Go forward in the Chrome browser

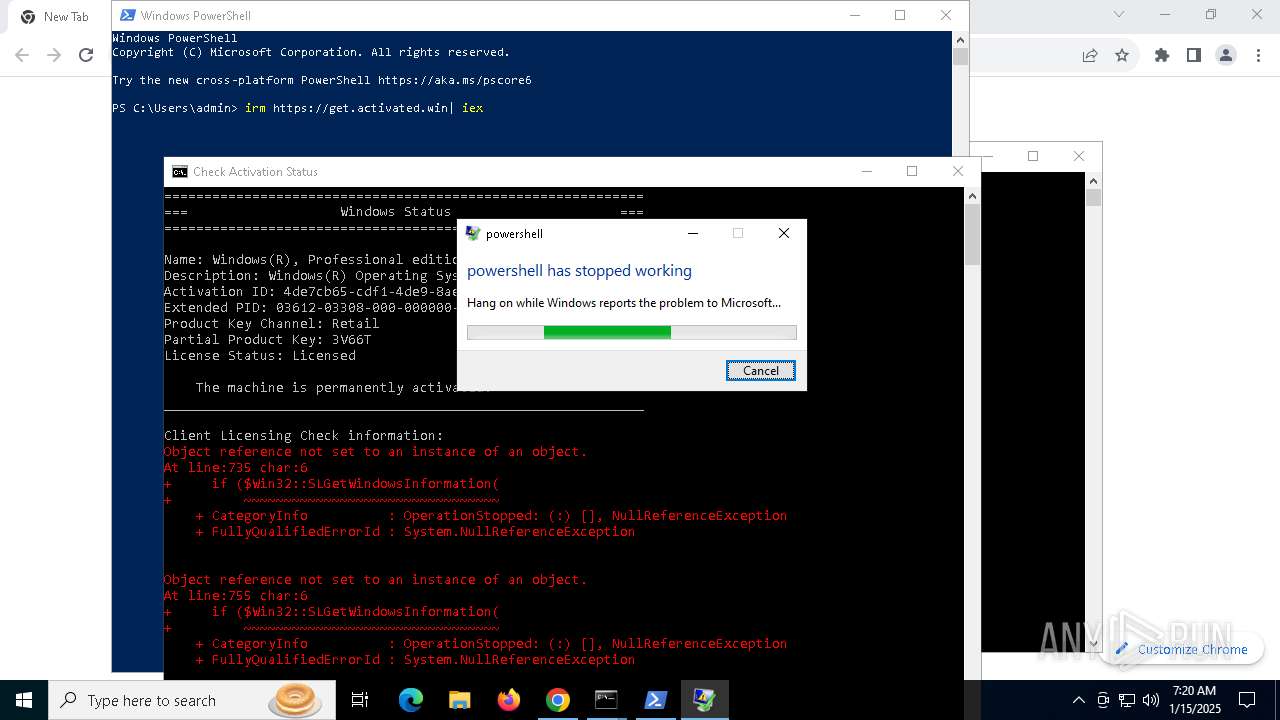point(54,56)
